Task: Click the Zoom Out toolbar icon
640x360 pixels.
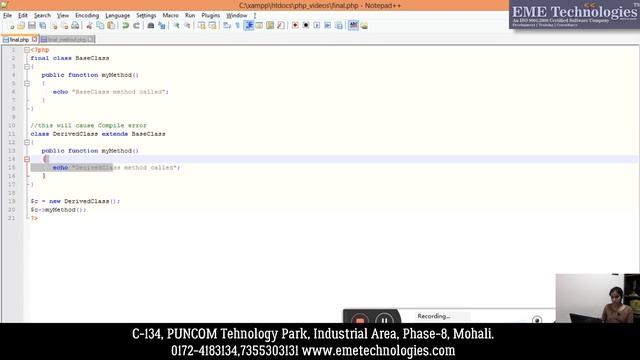Action: pyautogui.click(x=187, y=26)
